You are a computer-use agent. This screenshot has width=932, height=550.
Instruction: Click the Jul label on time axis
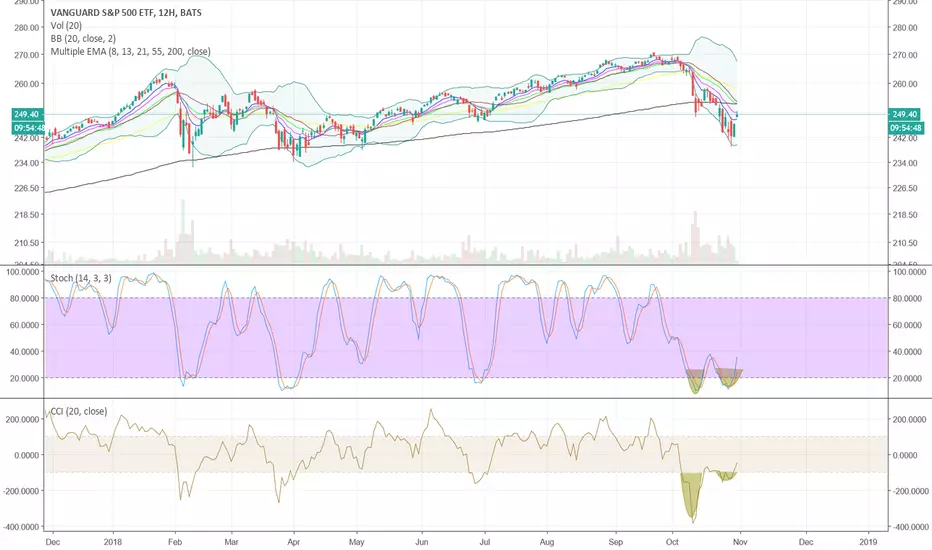click(x=484, y=542)
